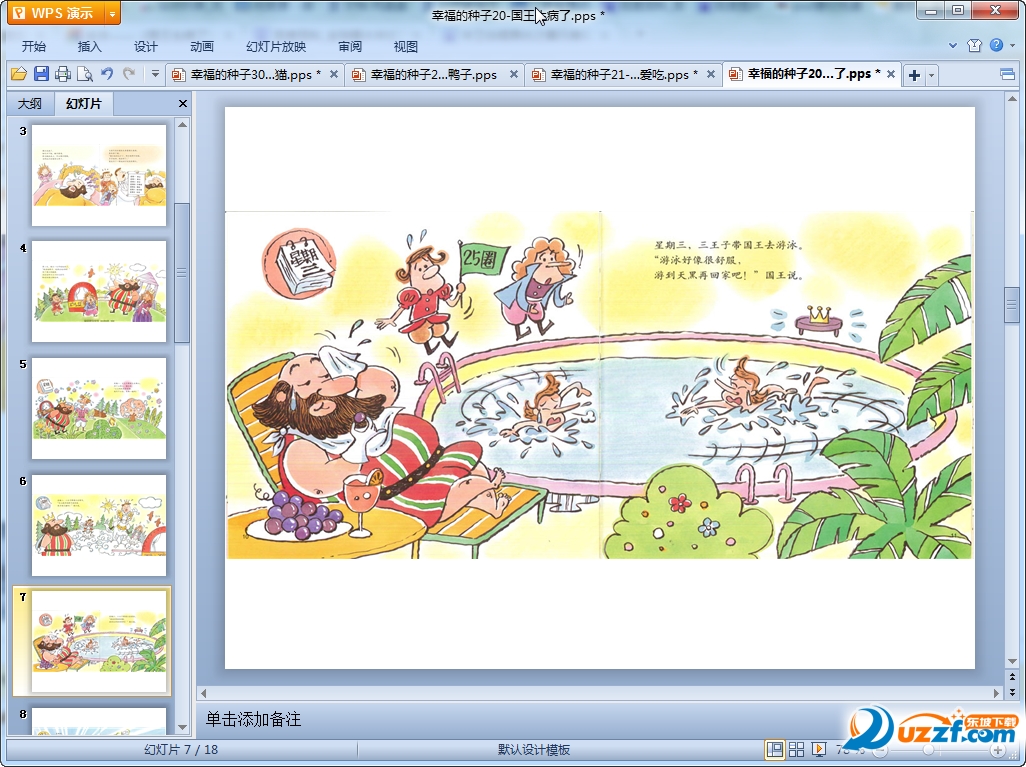Close the 幸福的种子20...了.pps tab
The width and height of the screenshot is (1026, 767).
(891, 75)
